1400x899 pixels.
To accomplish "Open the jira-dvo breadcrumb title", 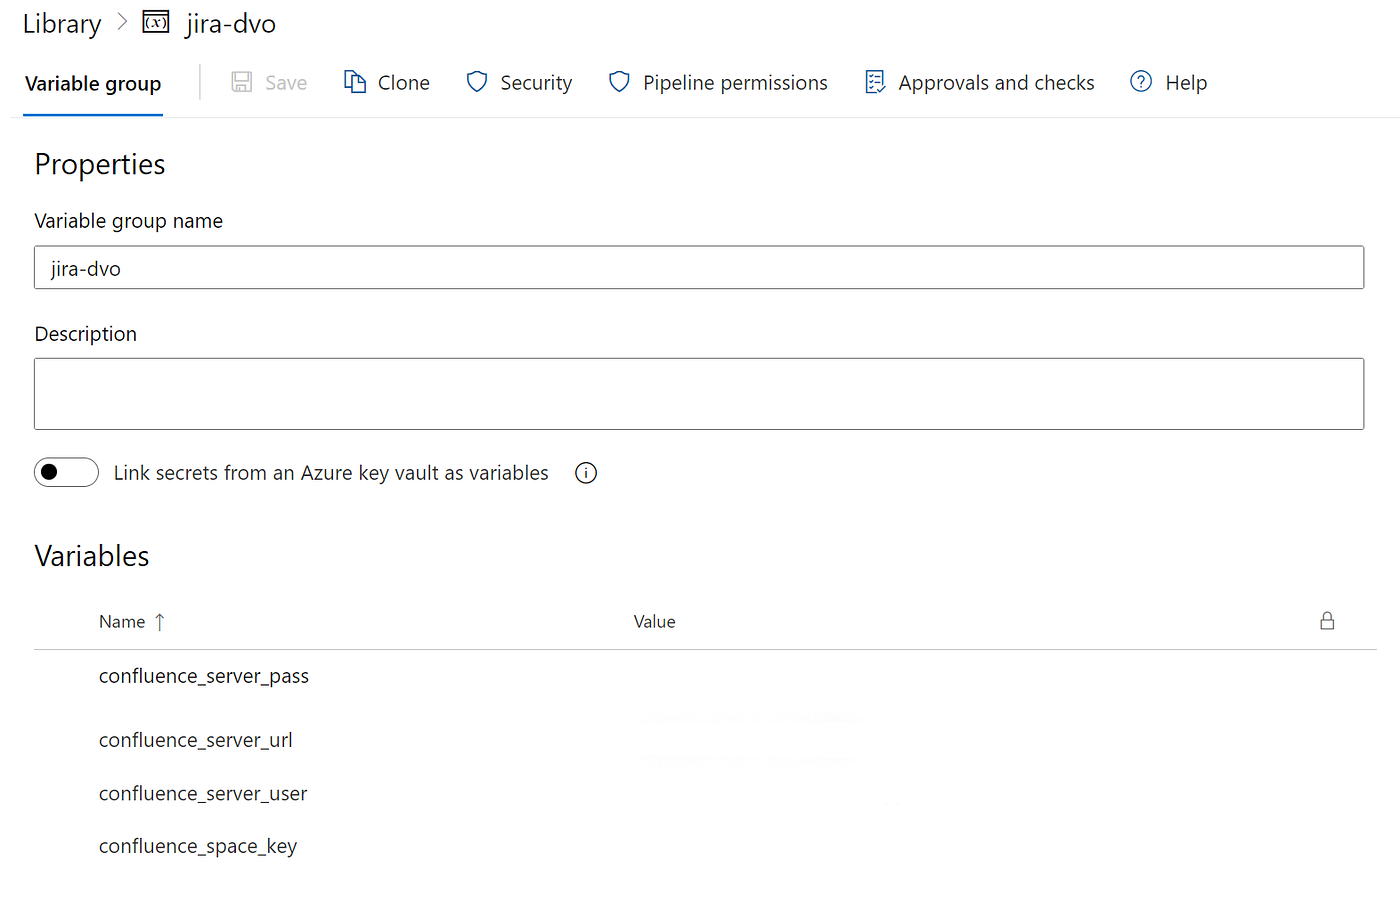I will coord(231,24).
